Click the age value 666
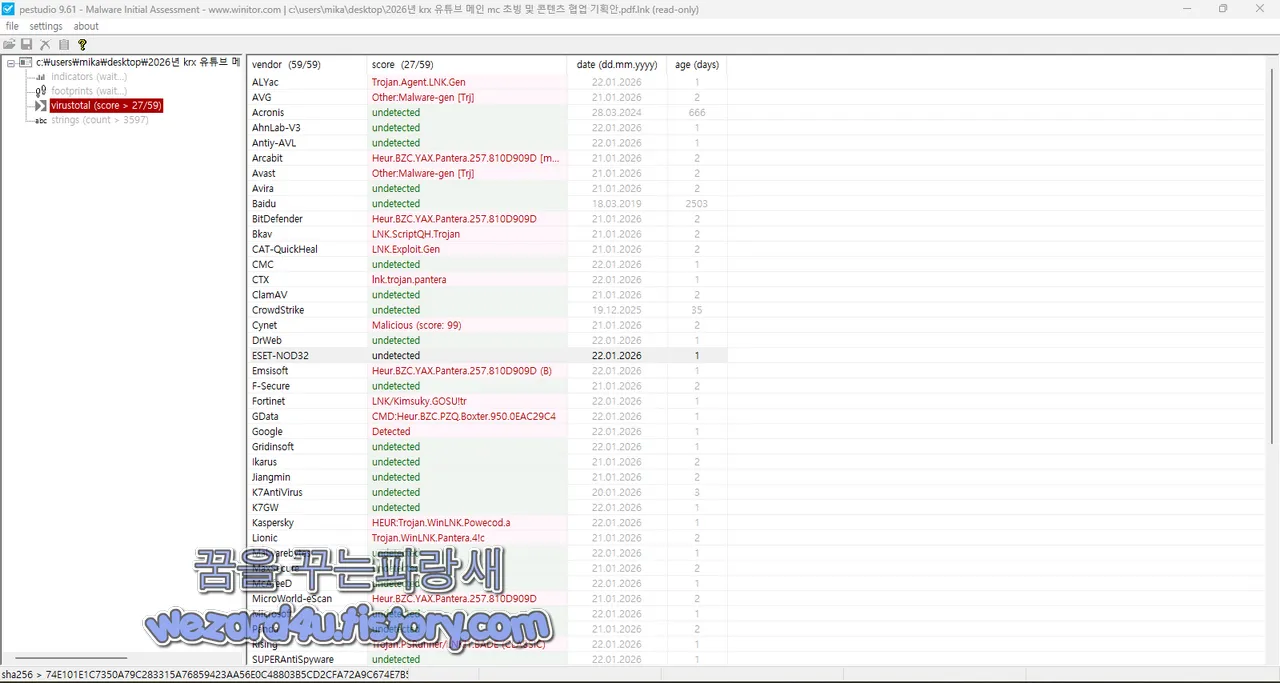The height and width of the screenshot is (683, 1280). [697, 113]
